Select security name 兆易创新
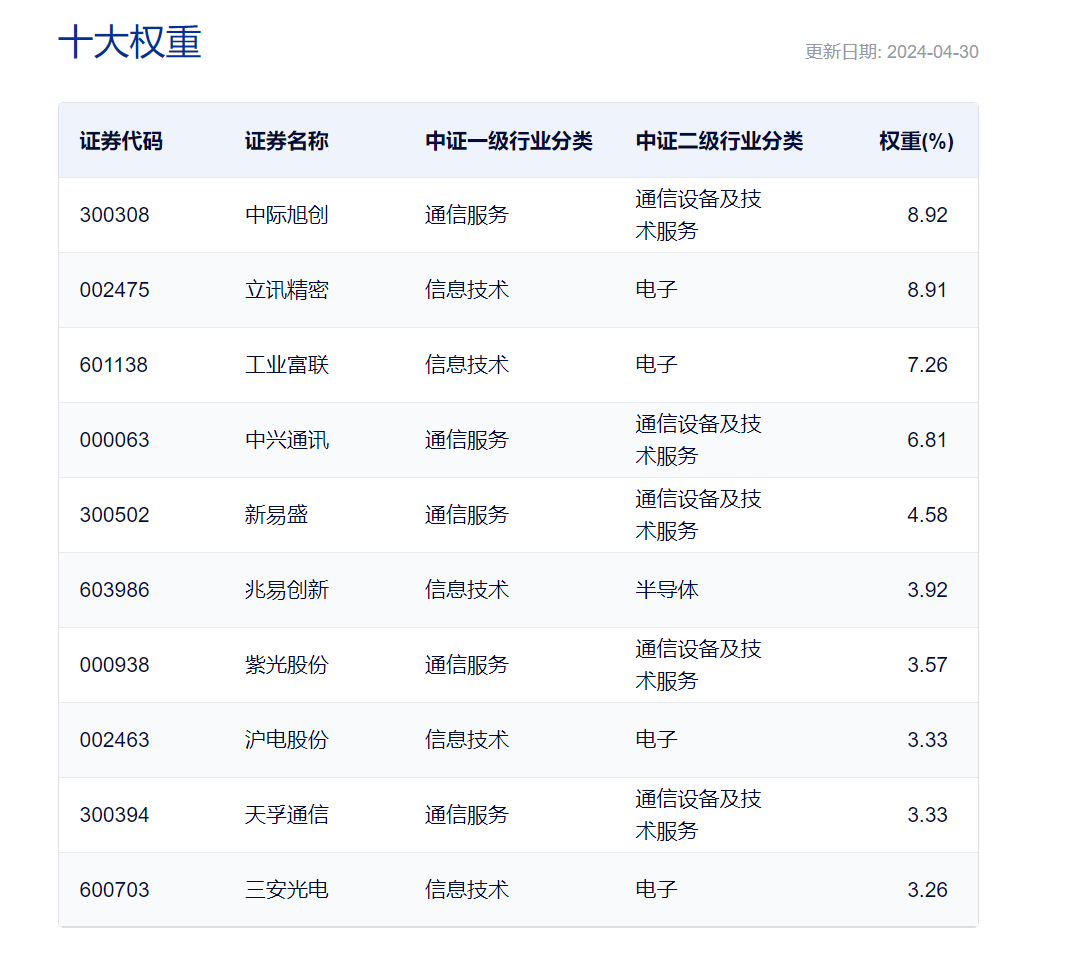Screen dimensions: 1080x968 click(x=287, y=590)
